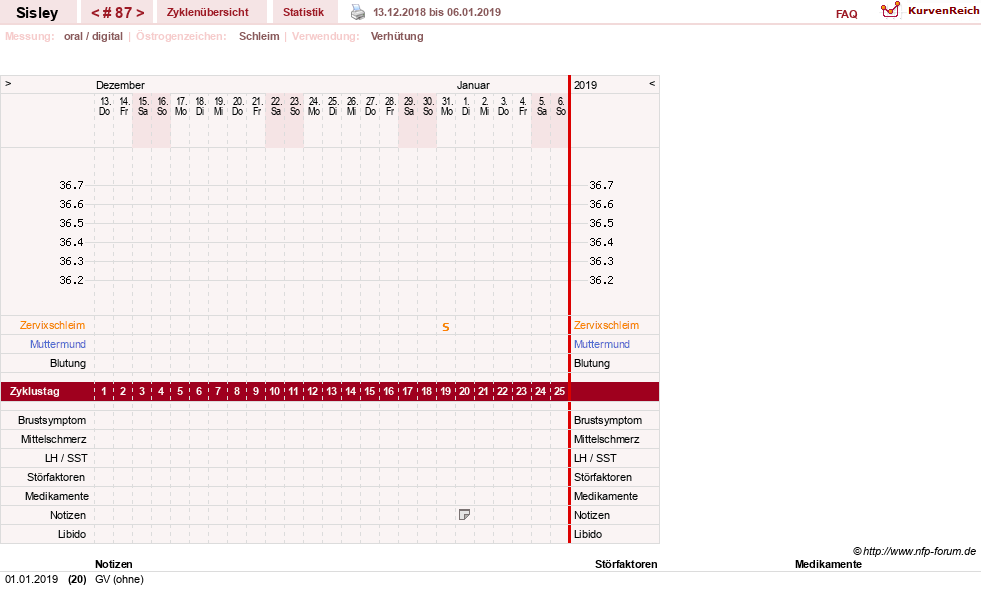Click date column 31. Mo
This screenshot has height=603, width=981.
tap(447, 106)
